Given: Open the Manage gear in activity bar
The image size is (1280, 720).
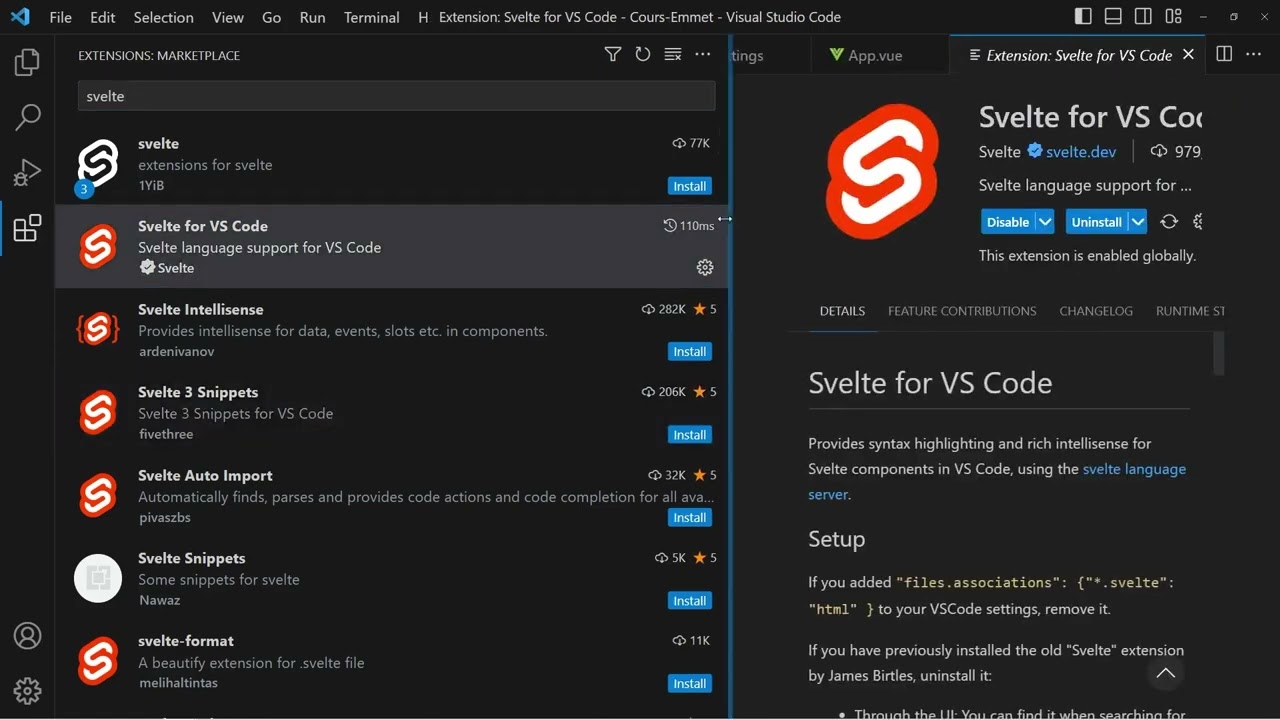Looking at the screenshot, I should point(27,691).
